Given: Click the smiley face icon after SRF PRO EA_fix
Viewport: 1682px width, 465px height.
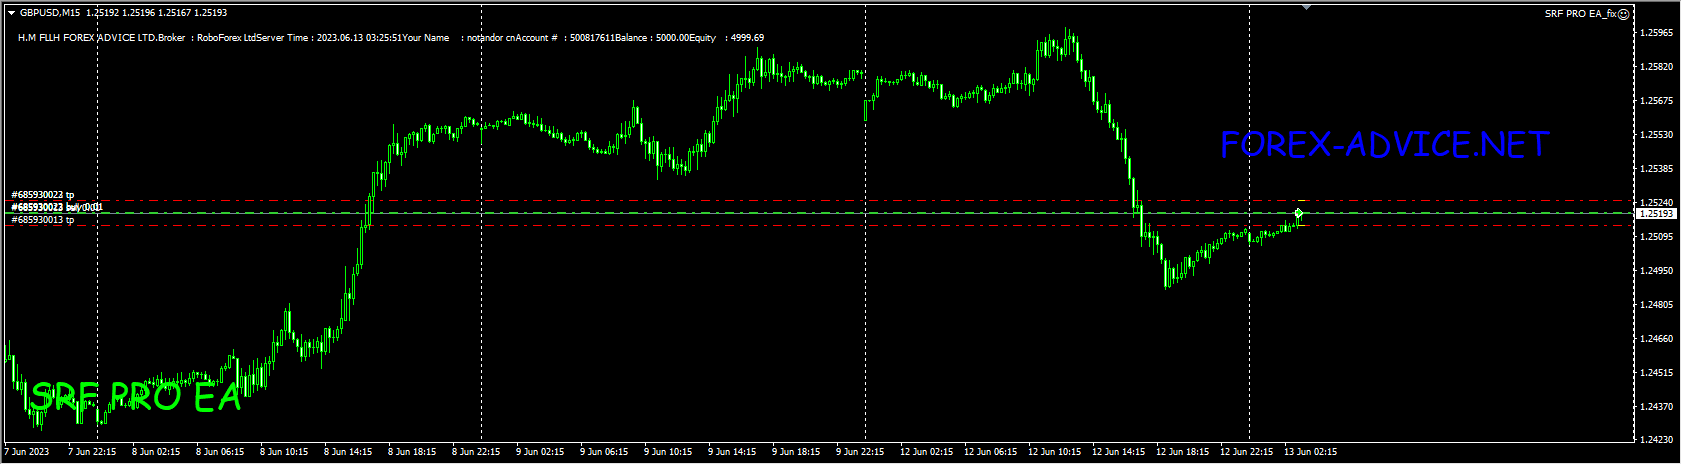Looking at the screenshot, I should [1624, 14].
